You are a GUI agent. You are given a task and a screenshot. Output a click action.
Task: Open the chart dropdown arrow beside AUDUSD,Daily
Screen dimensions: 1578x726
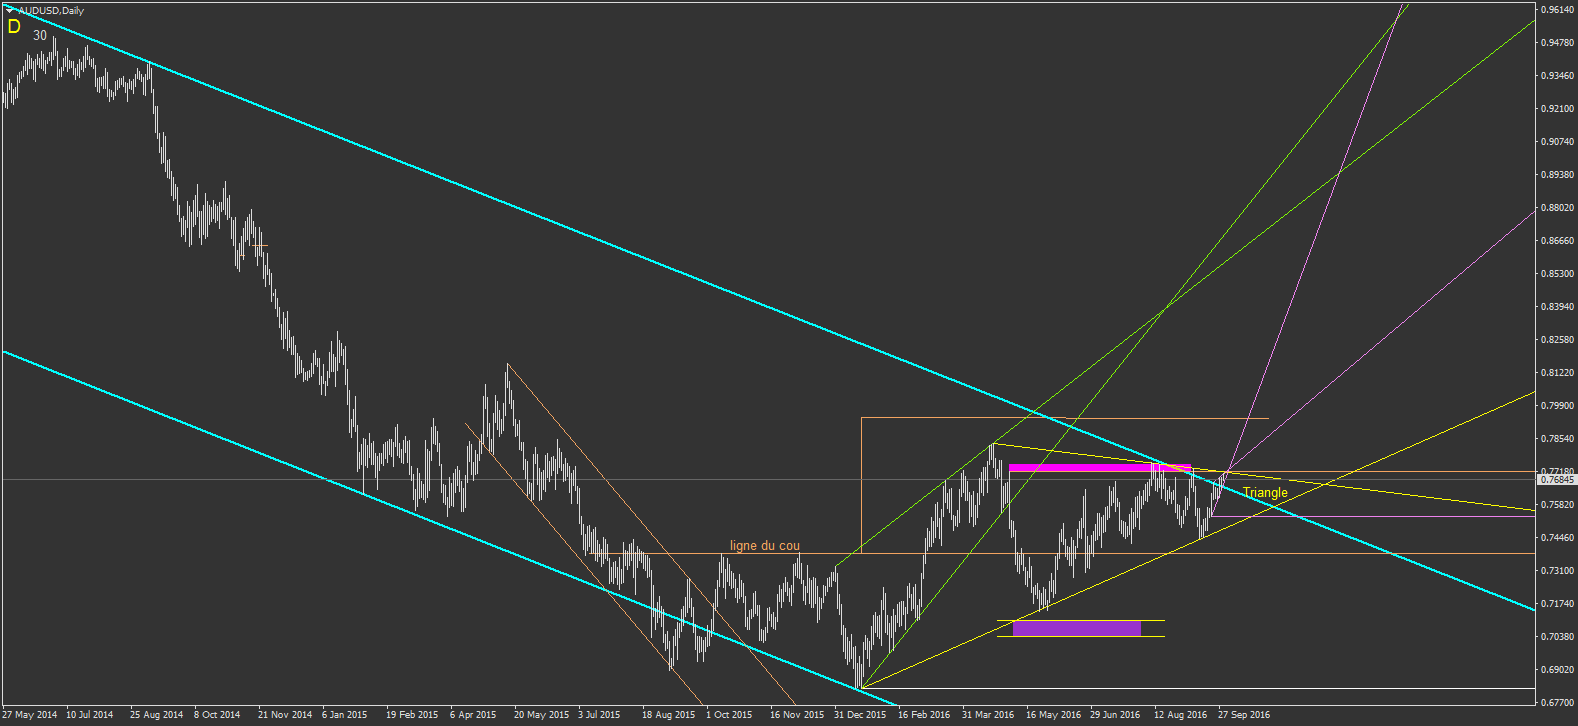point(9,10)
